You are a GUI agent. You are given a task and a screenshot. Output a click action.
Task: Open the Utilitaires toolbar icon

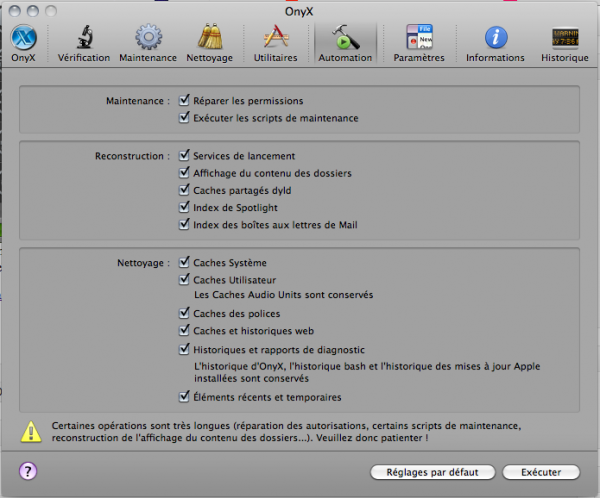276,37
